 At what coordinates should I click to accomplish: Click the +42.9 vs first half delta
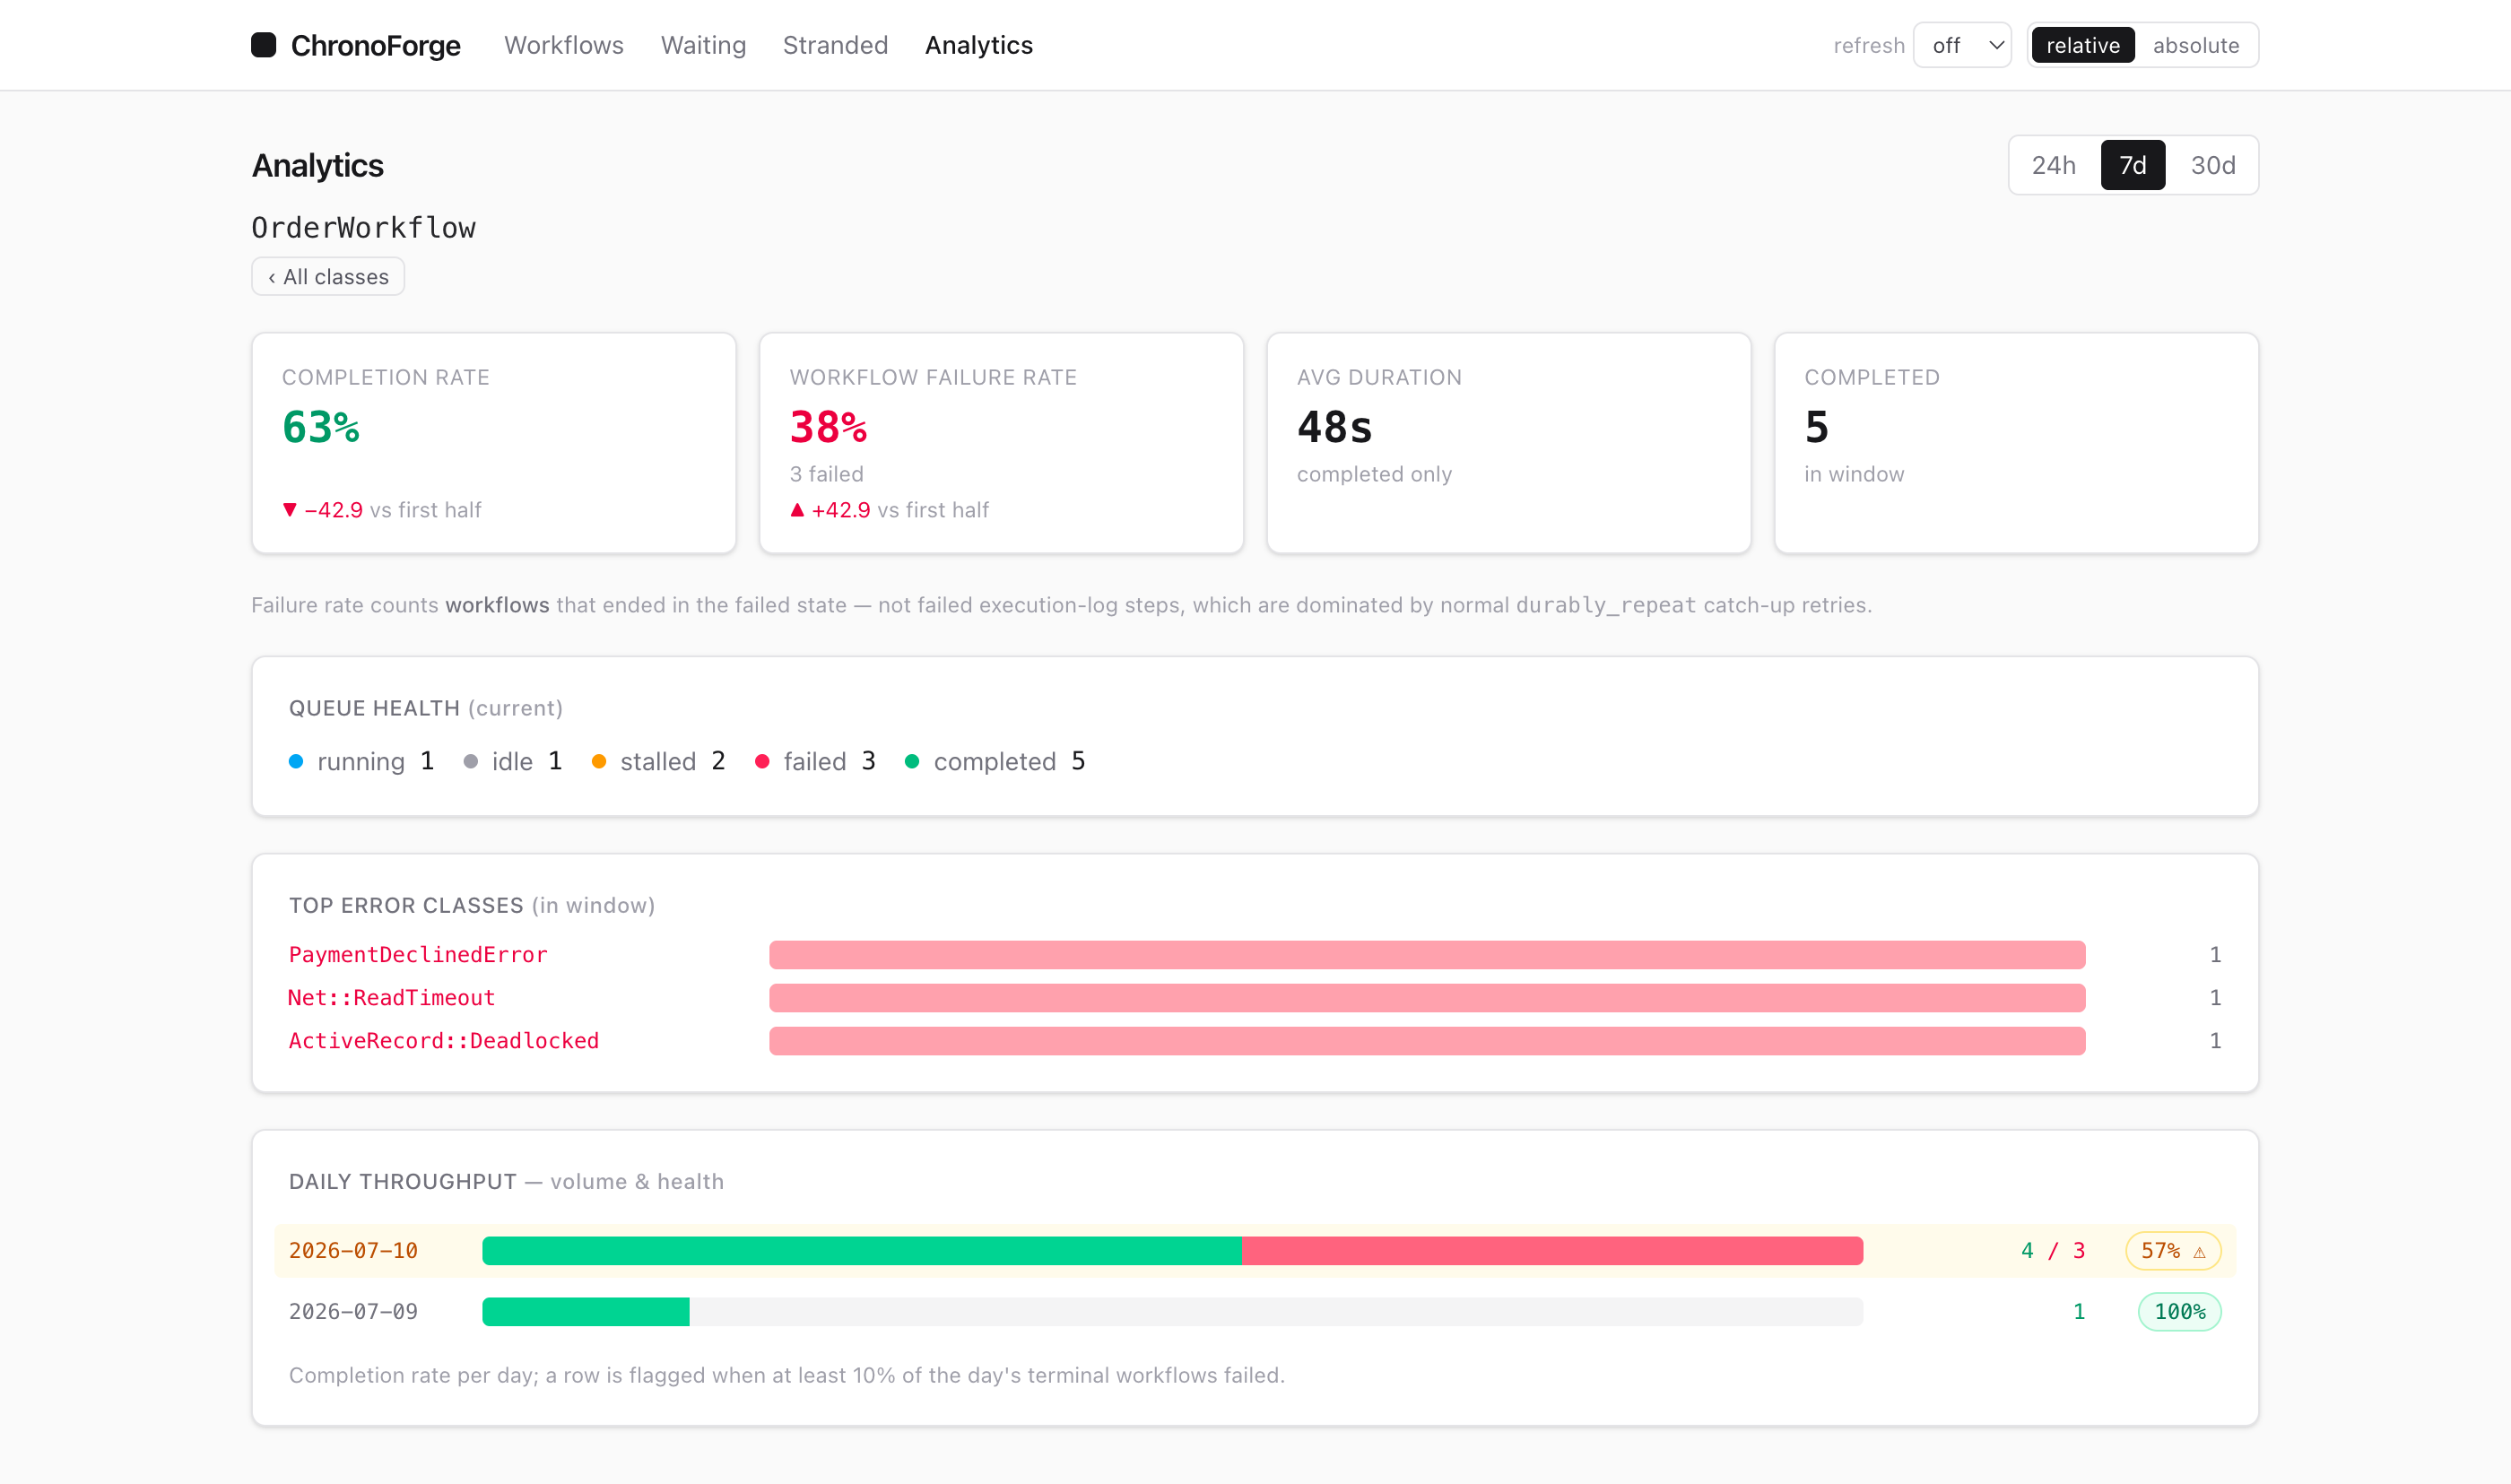889,510
